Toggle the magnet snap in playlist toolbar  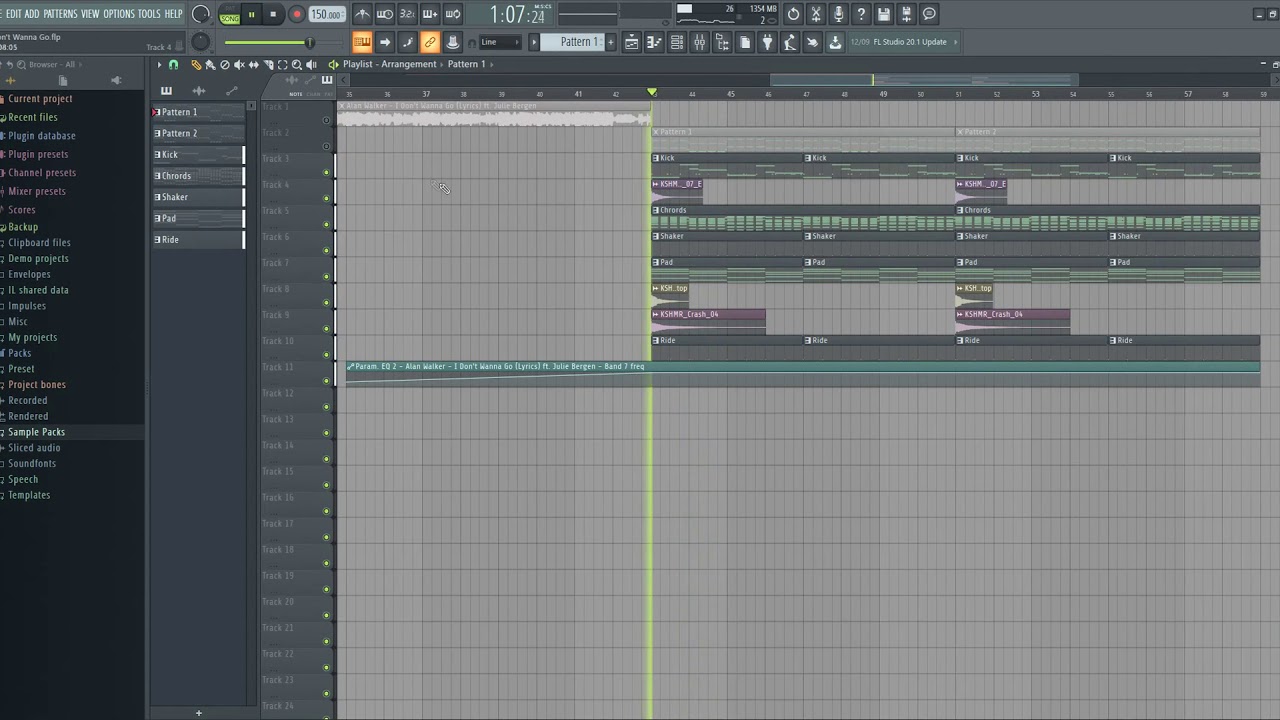pos(173,64)
